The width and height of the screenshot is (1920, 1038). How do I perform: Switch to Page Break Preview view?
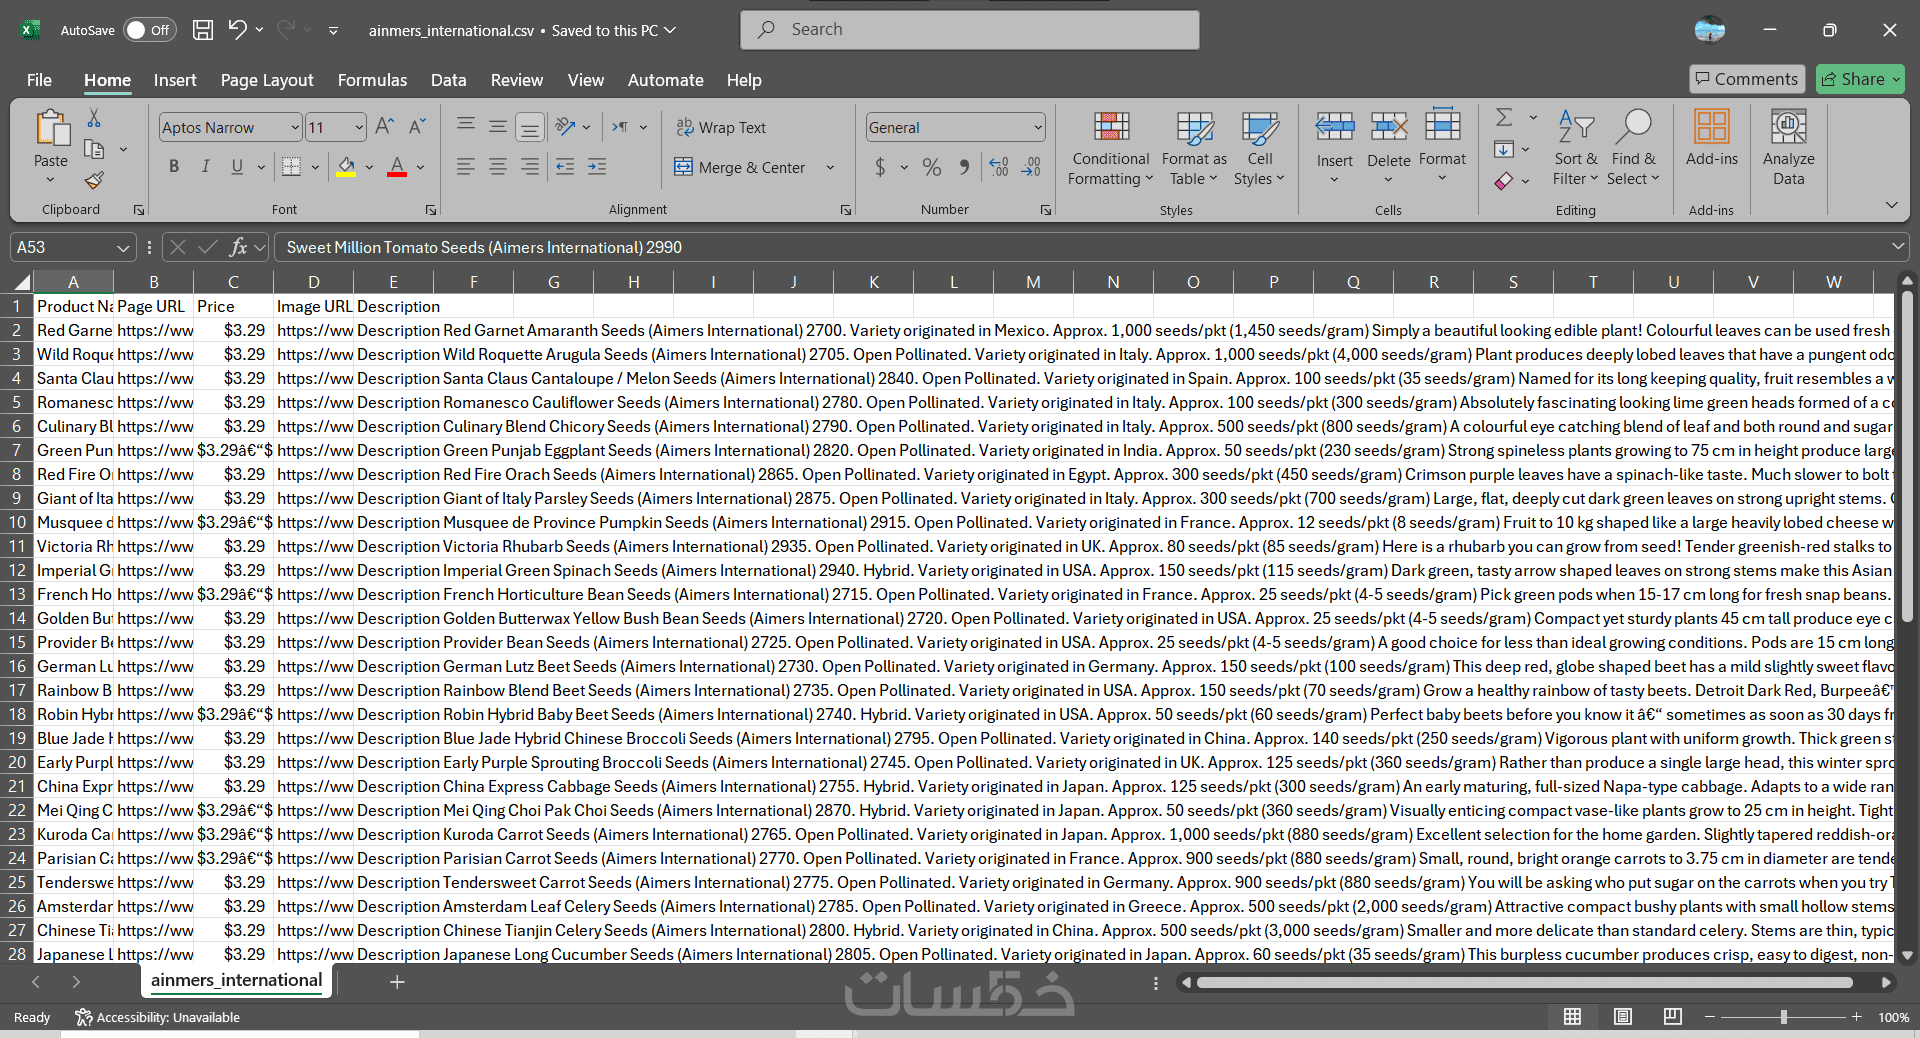[1673, 1017]
